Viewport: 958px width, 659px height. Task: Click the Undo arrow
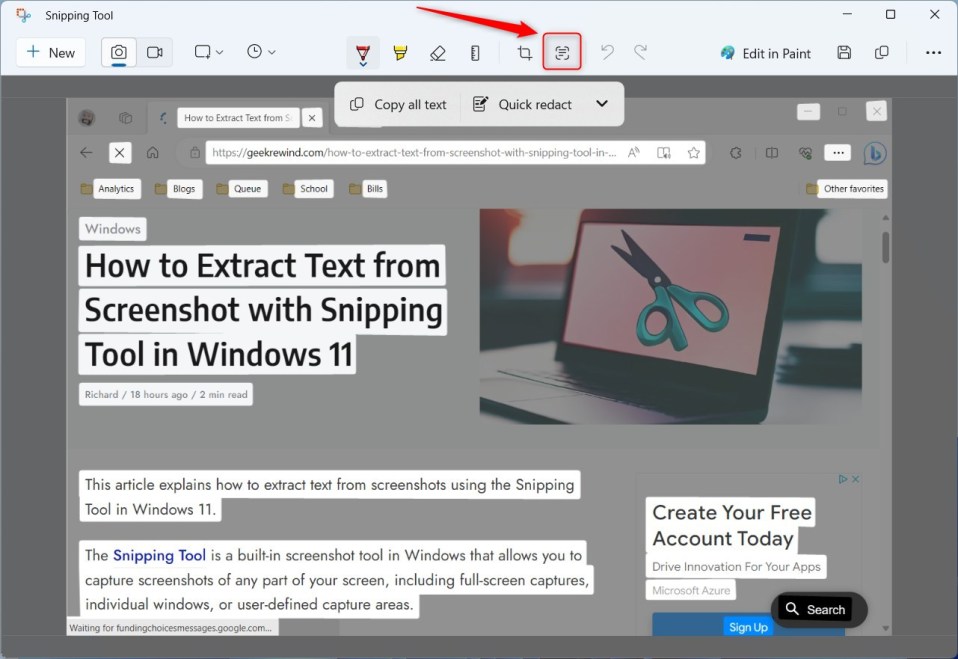pos(607,53)
